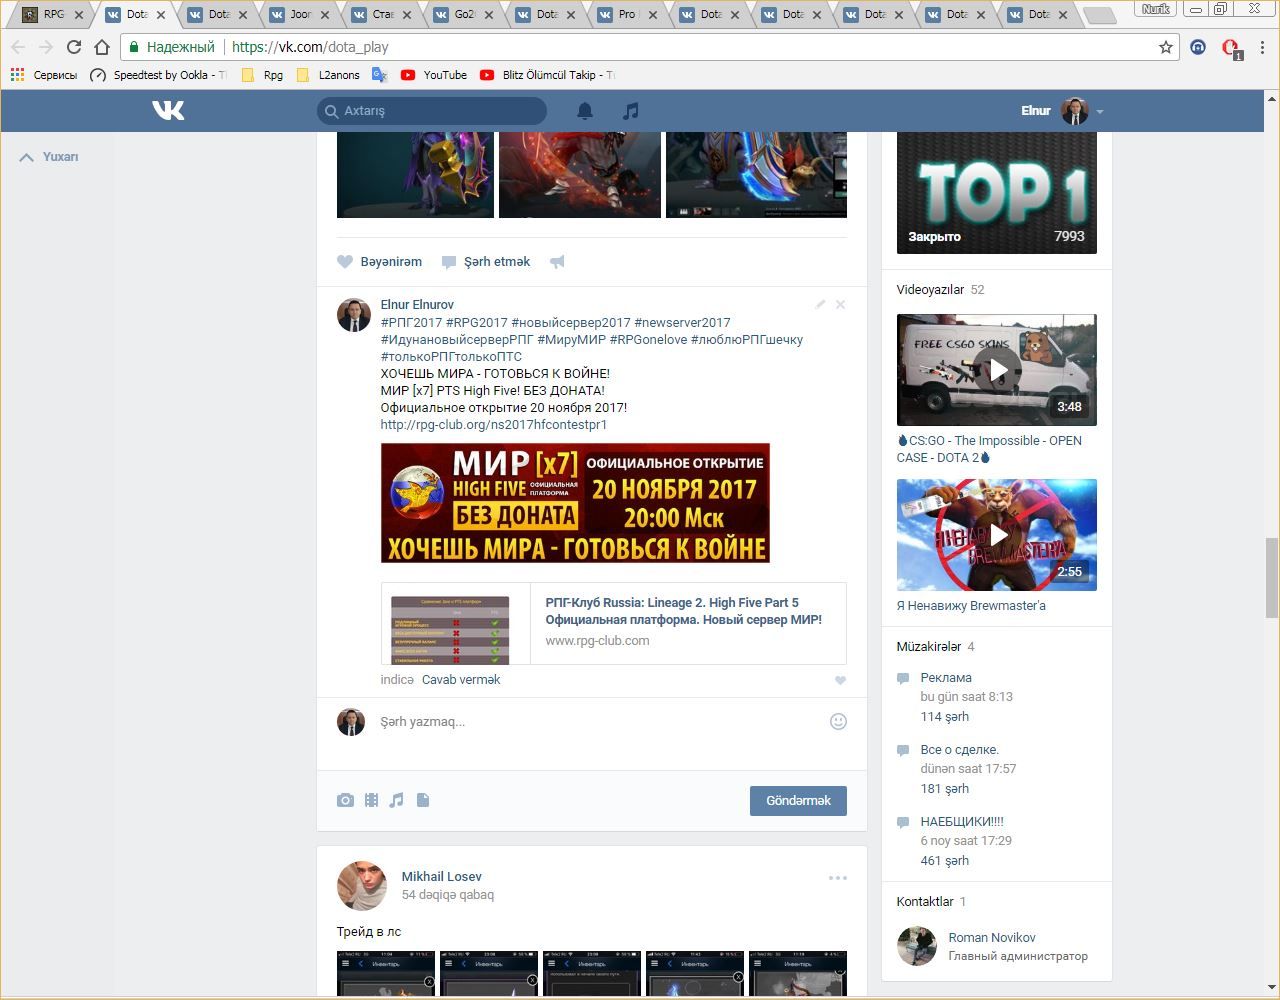1280x1000 pixels.
Task: Click the Axtarış search field
Action: (432, 111)
